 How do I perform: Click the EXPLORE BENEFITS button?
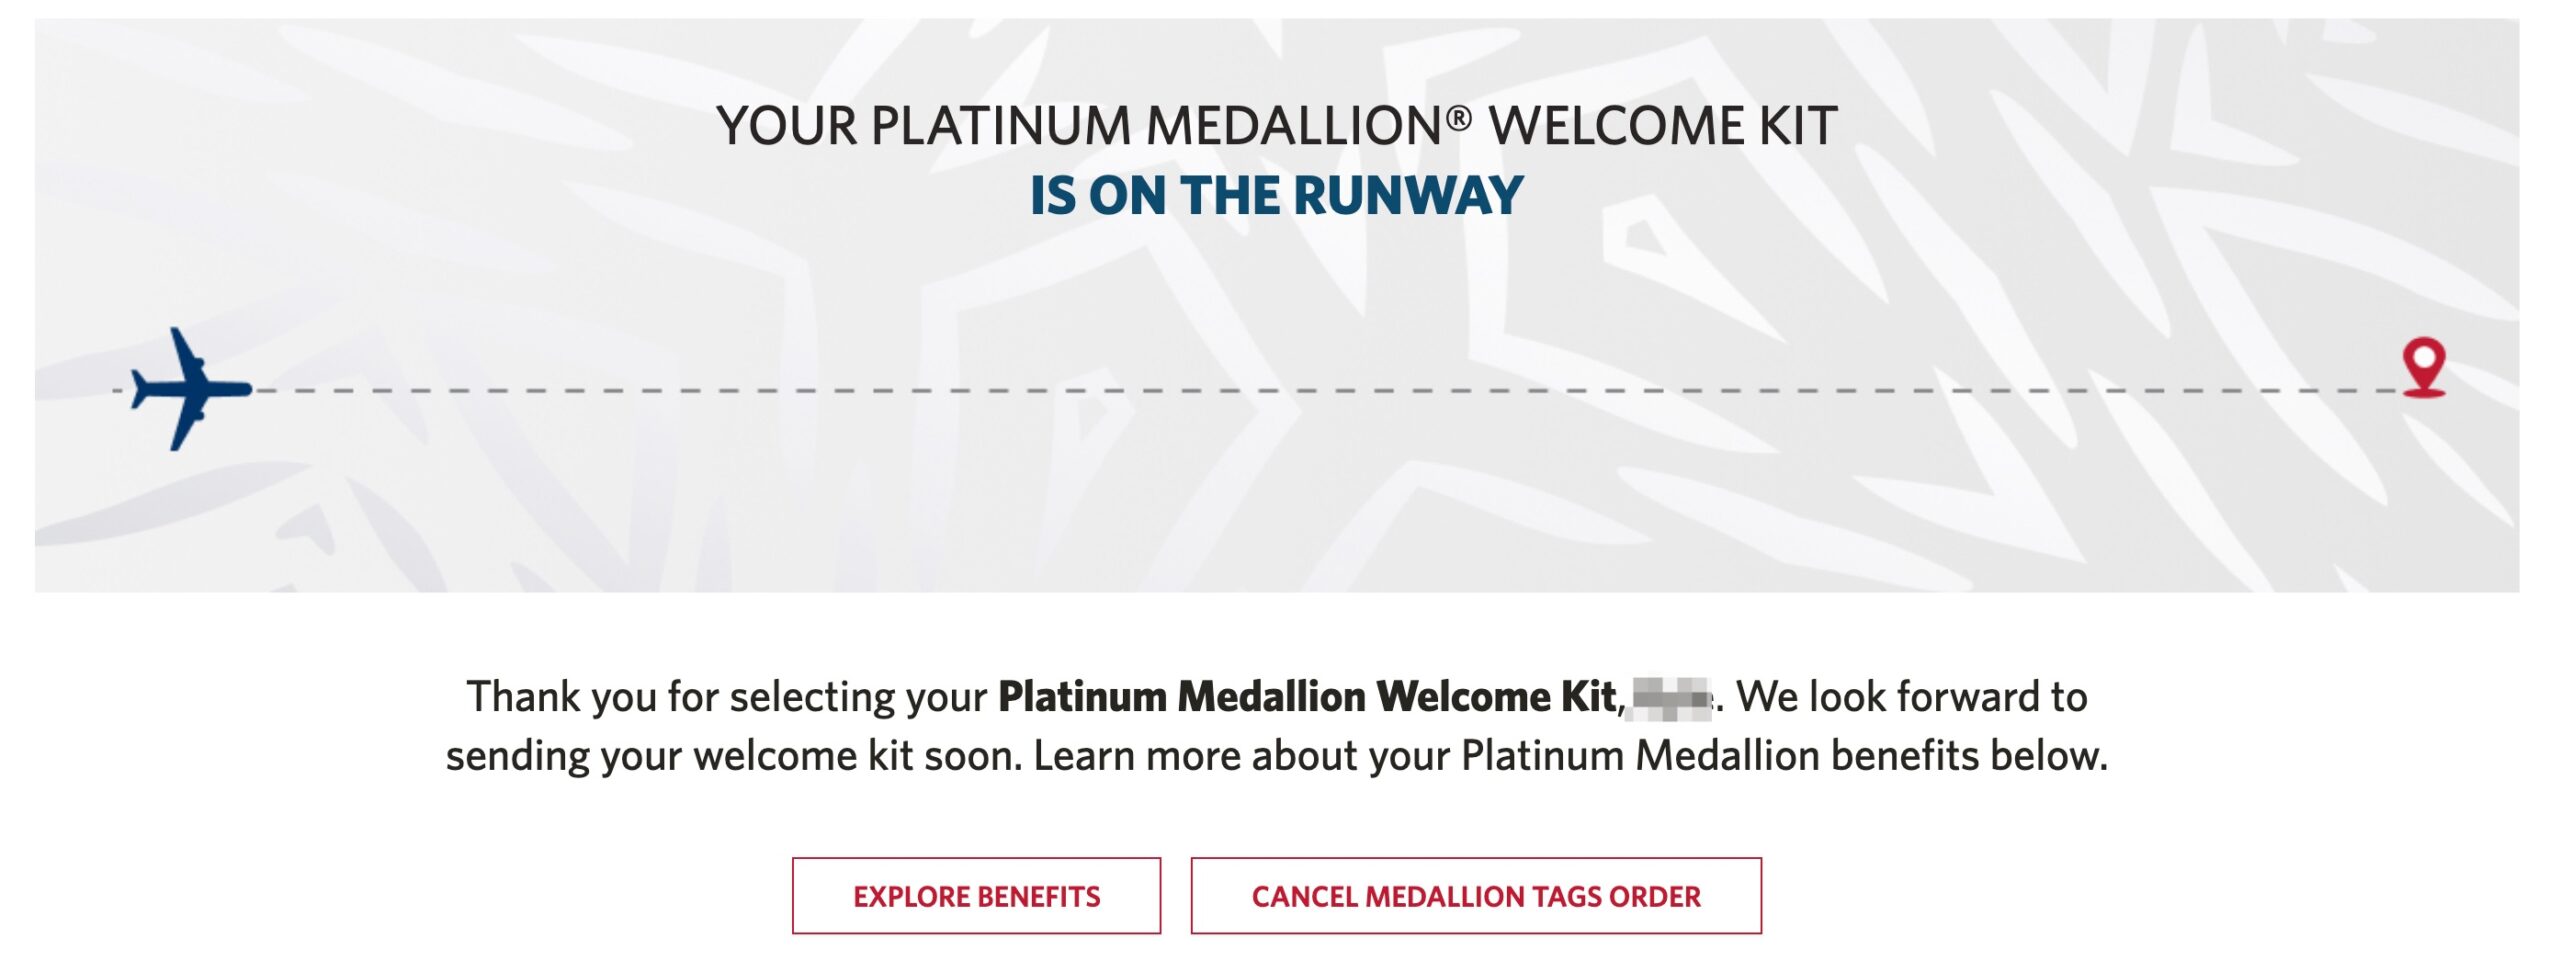976,897
